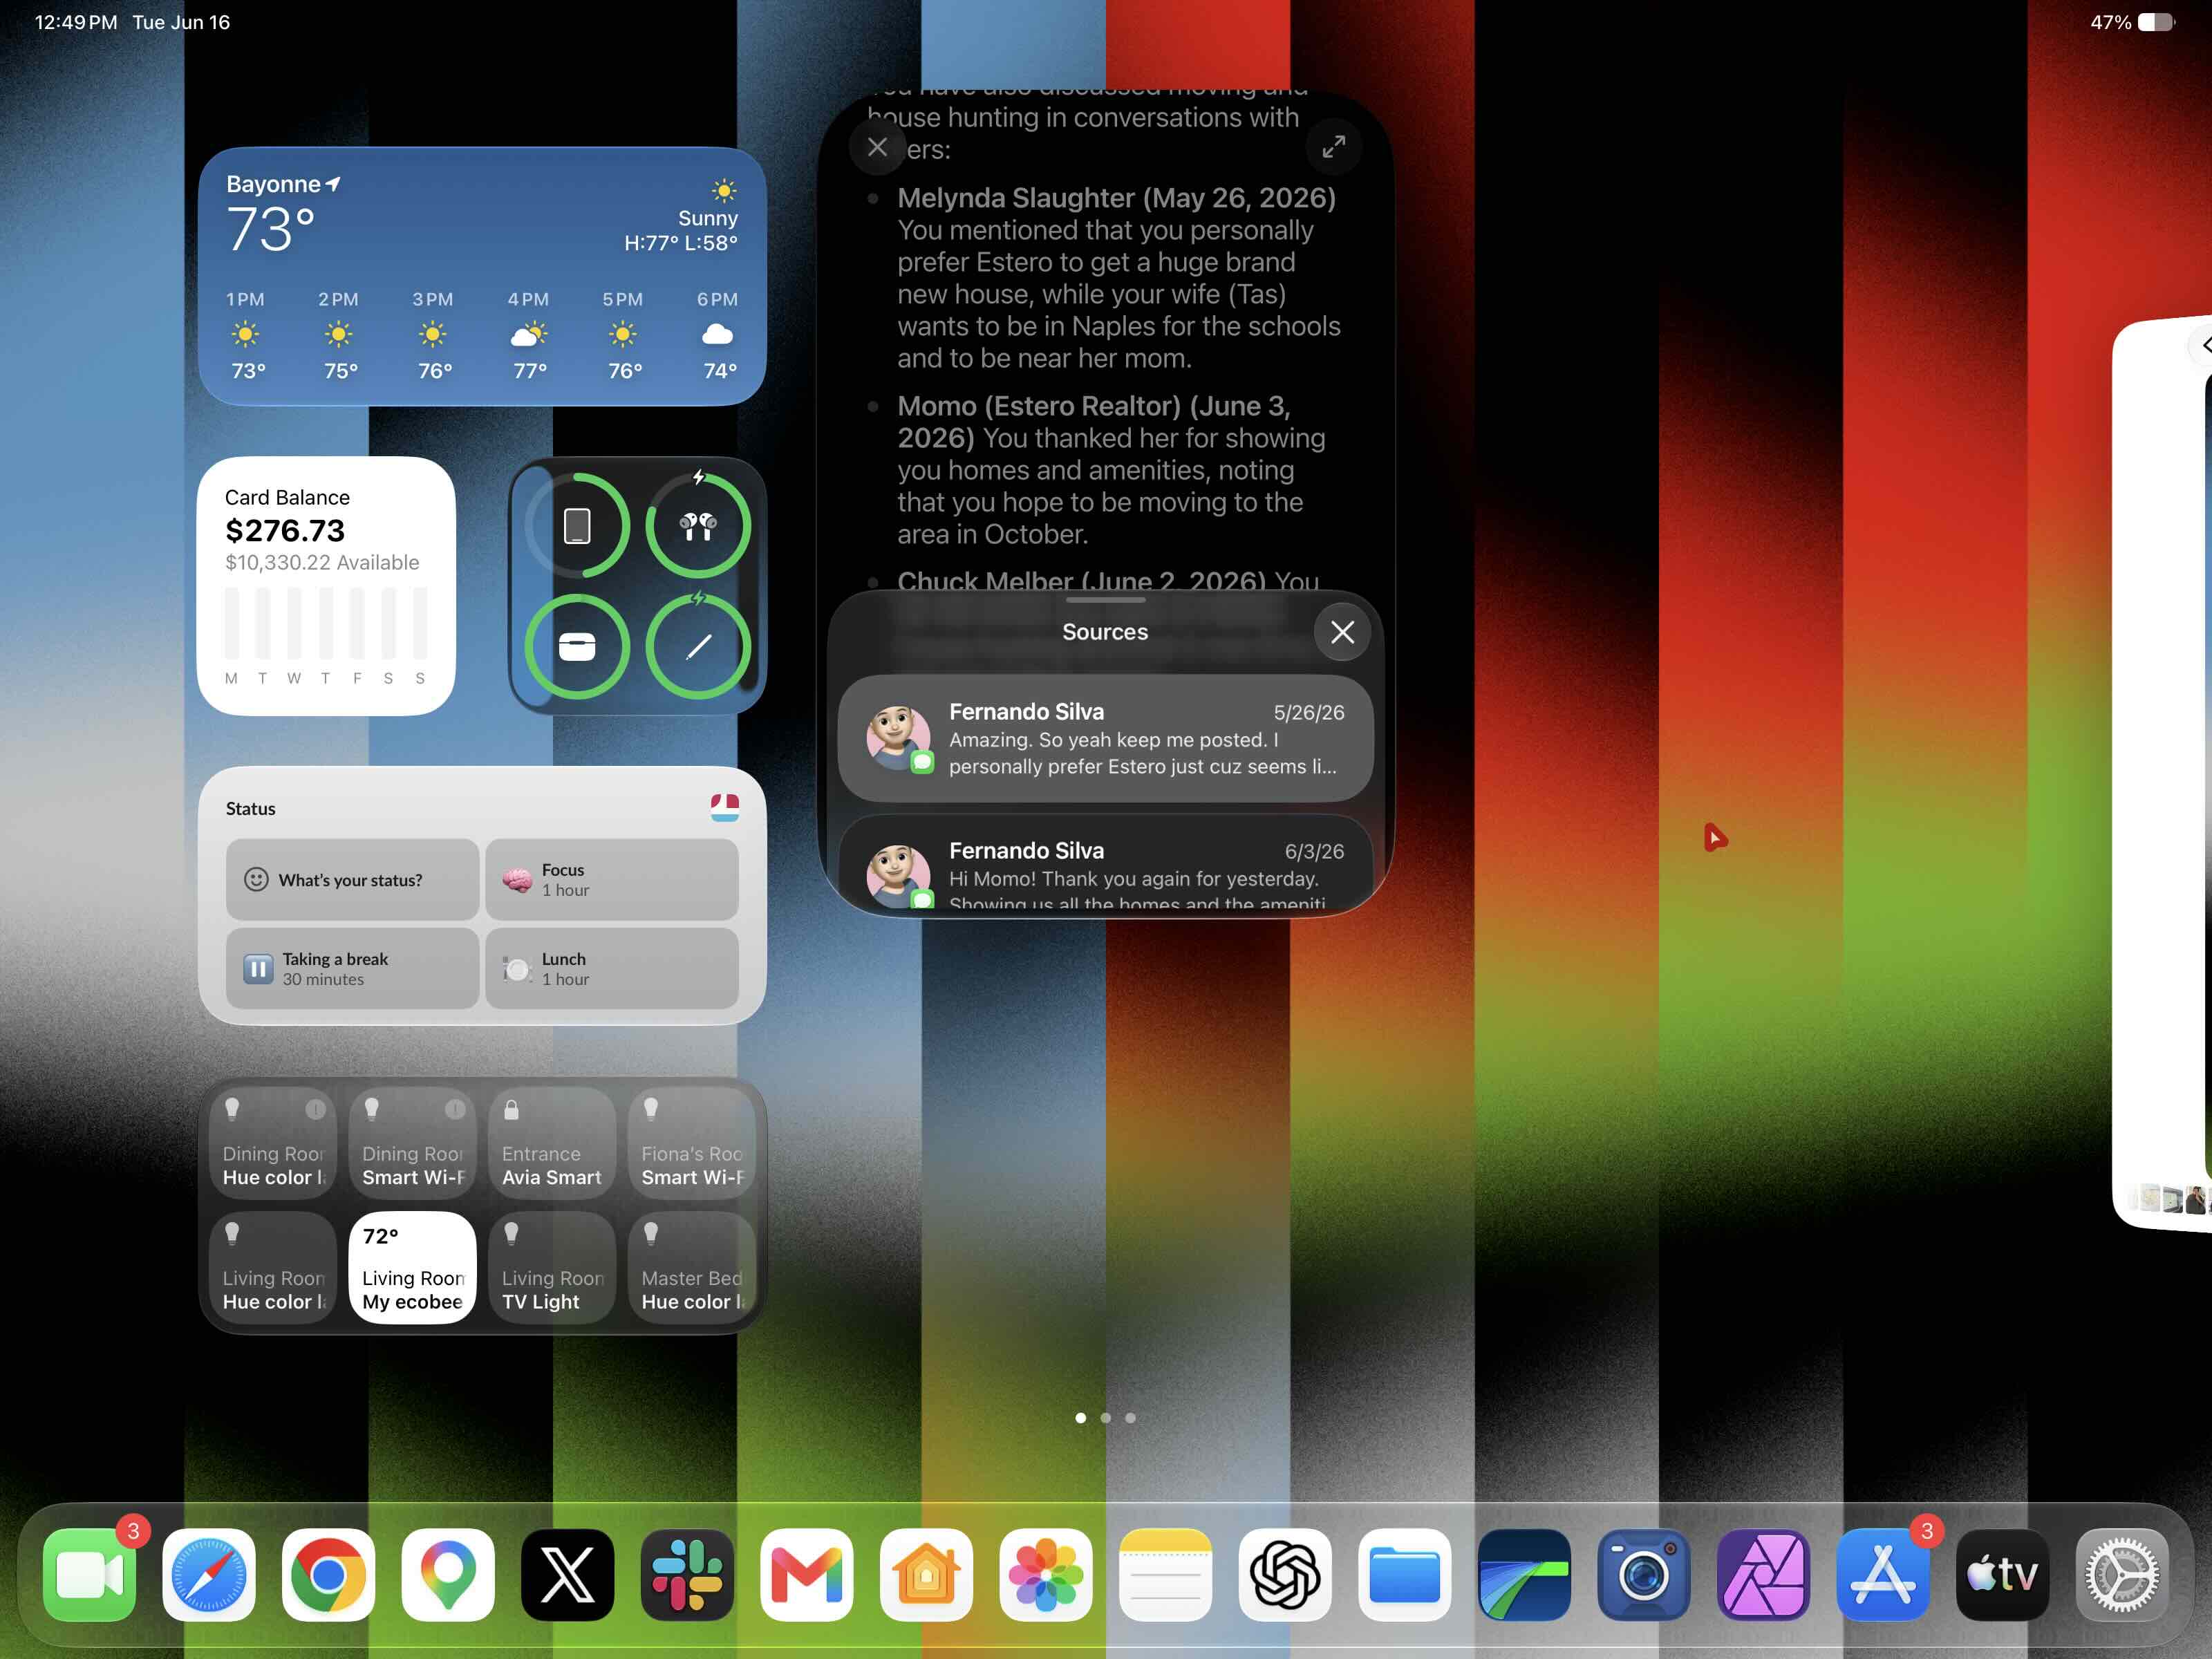This screenshot has width=2212, height=1659.
Task: Launch the X app from dock
Action: pos(568,1574)
